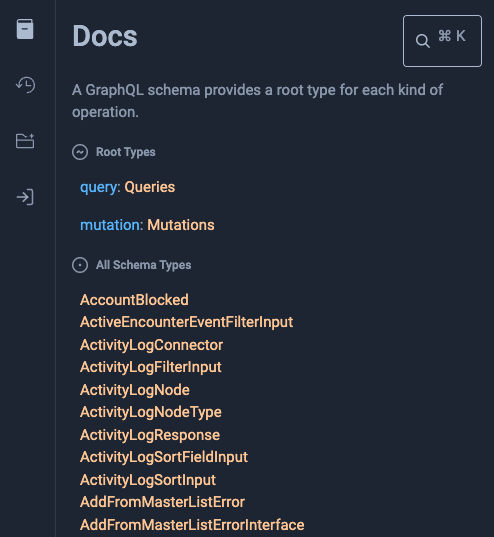Click the All Schema Types circle icon

pyautogui.click(x=80, y=265)
